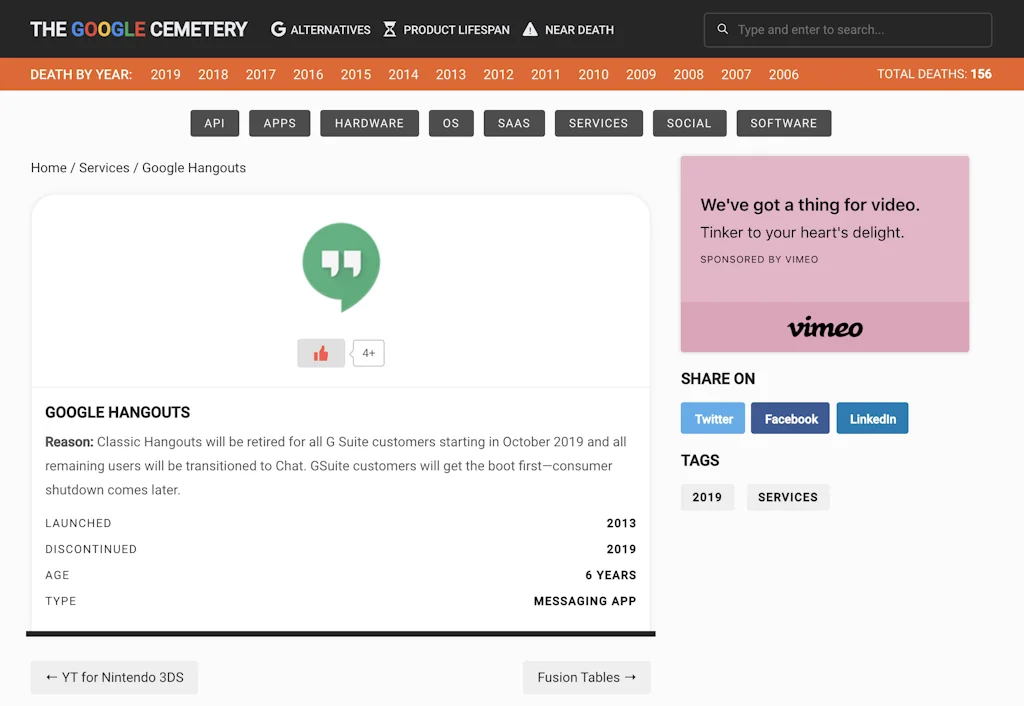Navigate forward to Fusion Tables

click(x=586, y=677)
